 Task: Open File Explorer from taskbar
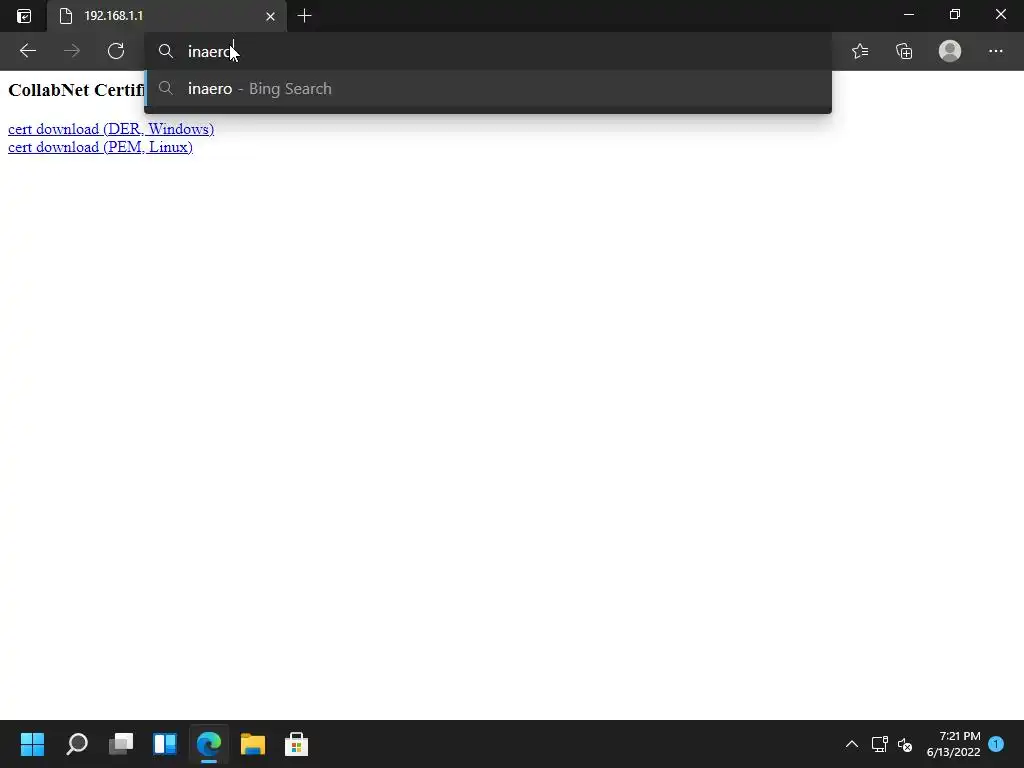click(x=253, y=744)
